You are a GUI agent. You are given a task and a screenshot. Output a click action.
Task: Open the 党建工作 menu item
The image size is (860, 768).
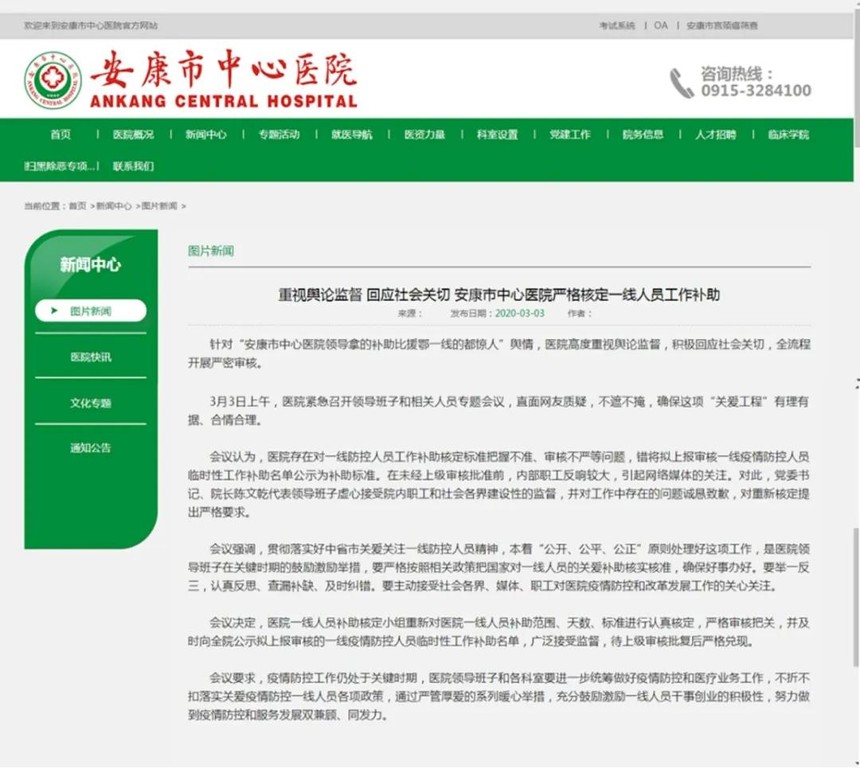(x=570, y=134)
